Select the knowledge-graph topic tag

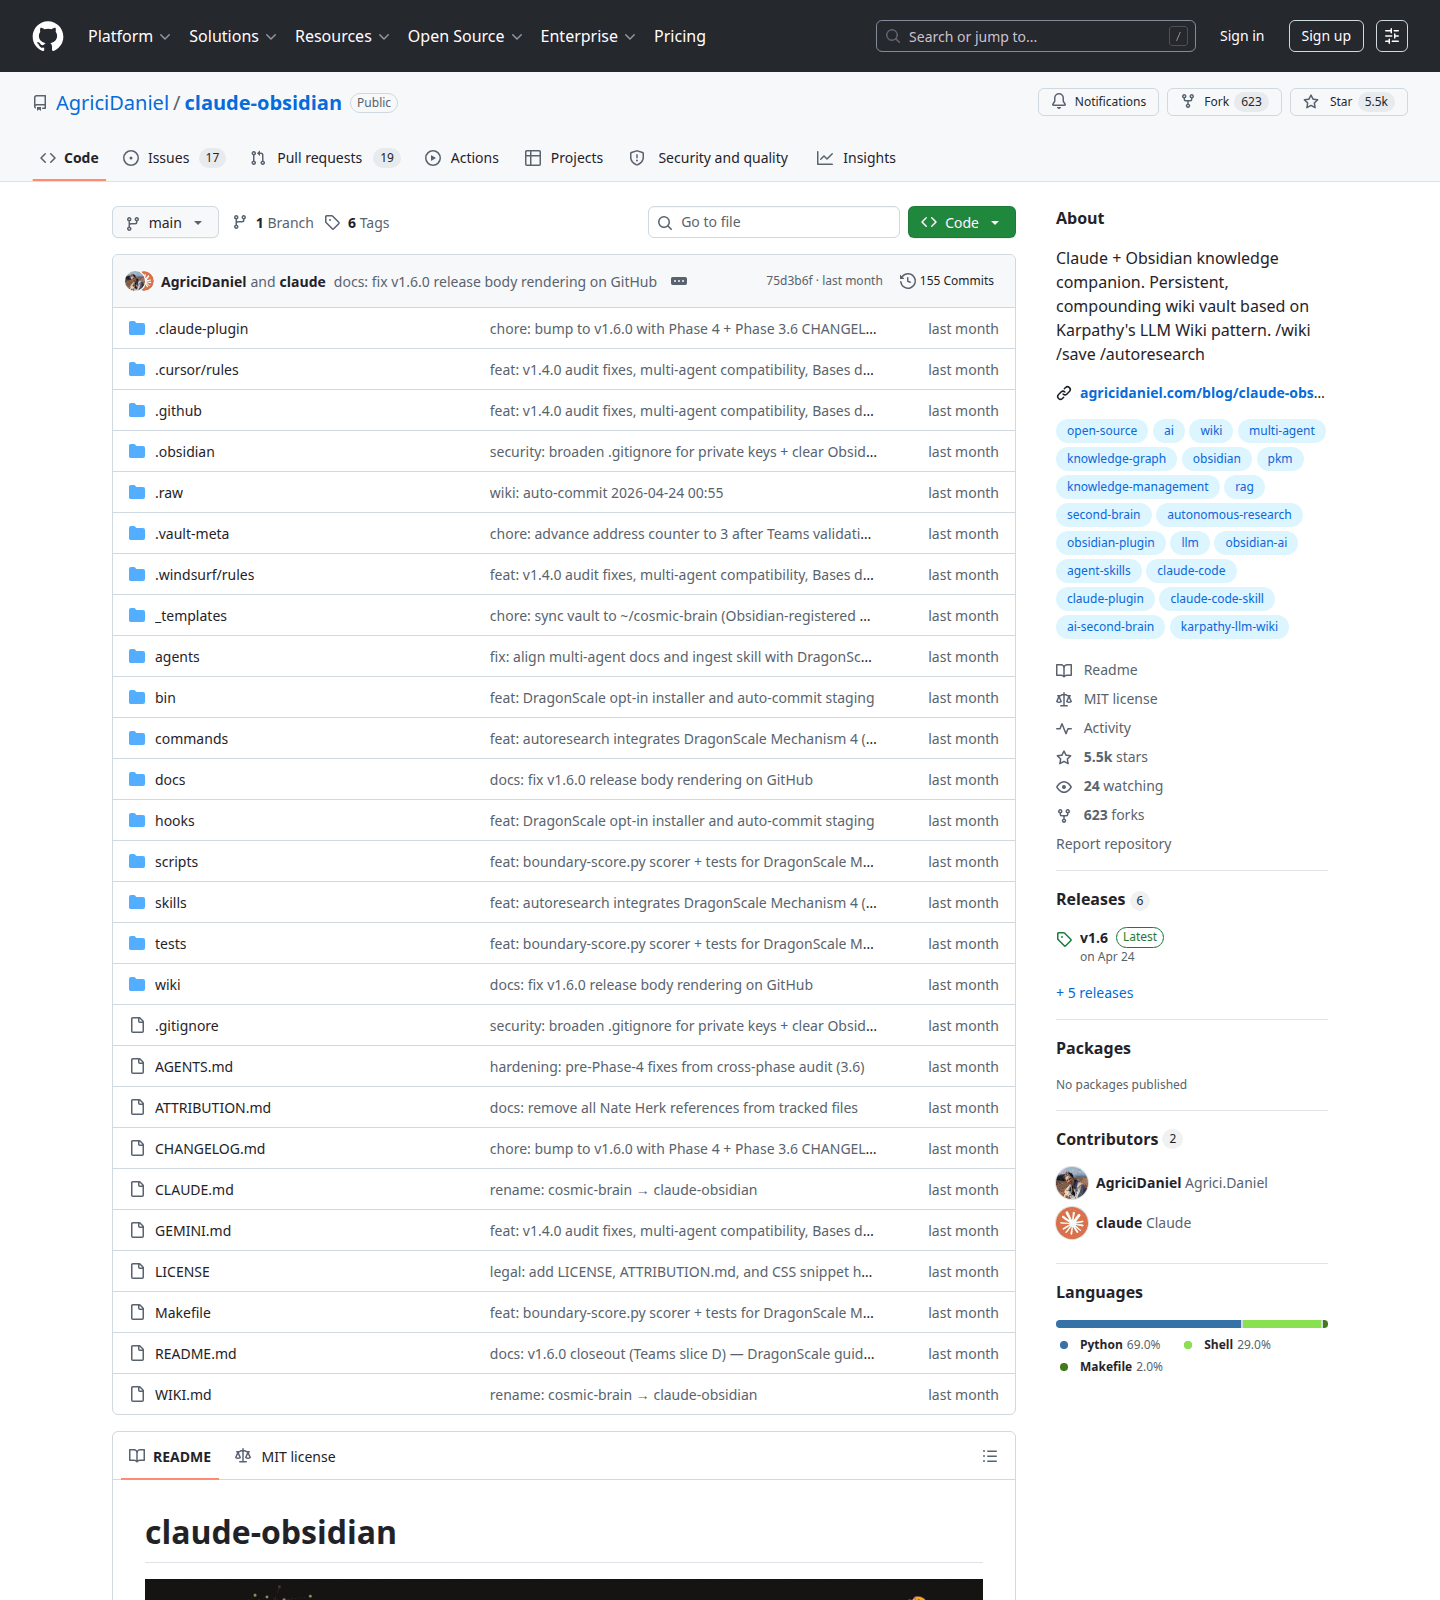[1116, 459]
